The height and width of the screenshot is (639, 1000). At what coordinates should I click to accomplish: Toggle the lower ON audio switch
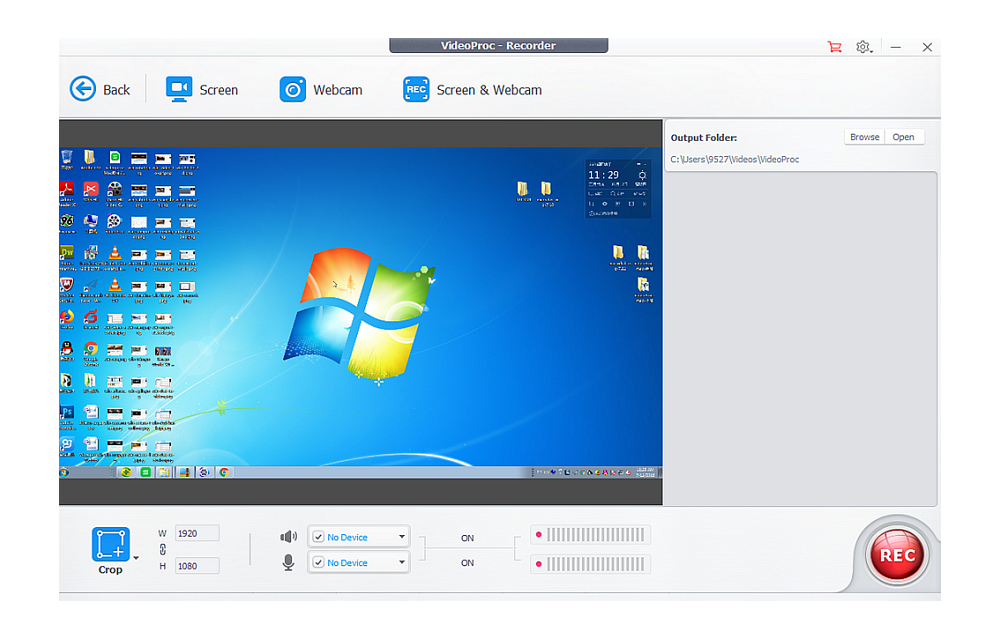coord(467,563)
